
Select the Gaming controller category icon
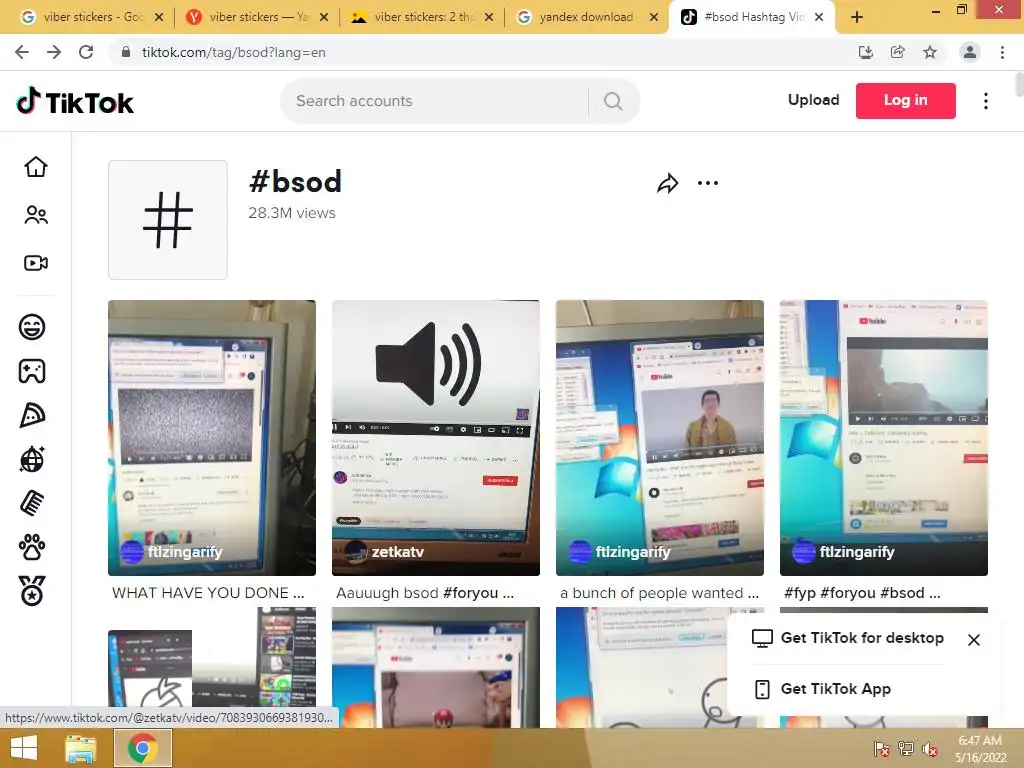pyautogui.click(x=32, y=371)
